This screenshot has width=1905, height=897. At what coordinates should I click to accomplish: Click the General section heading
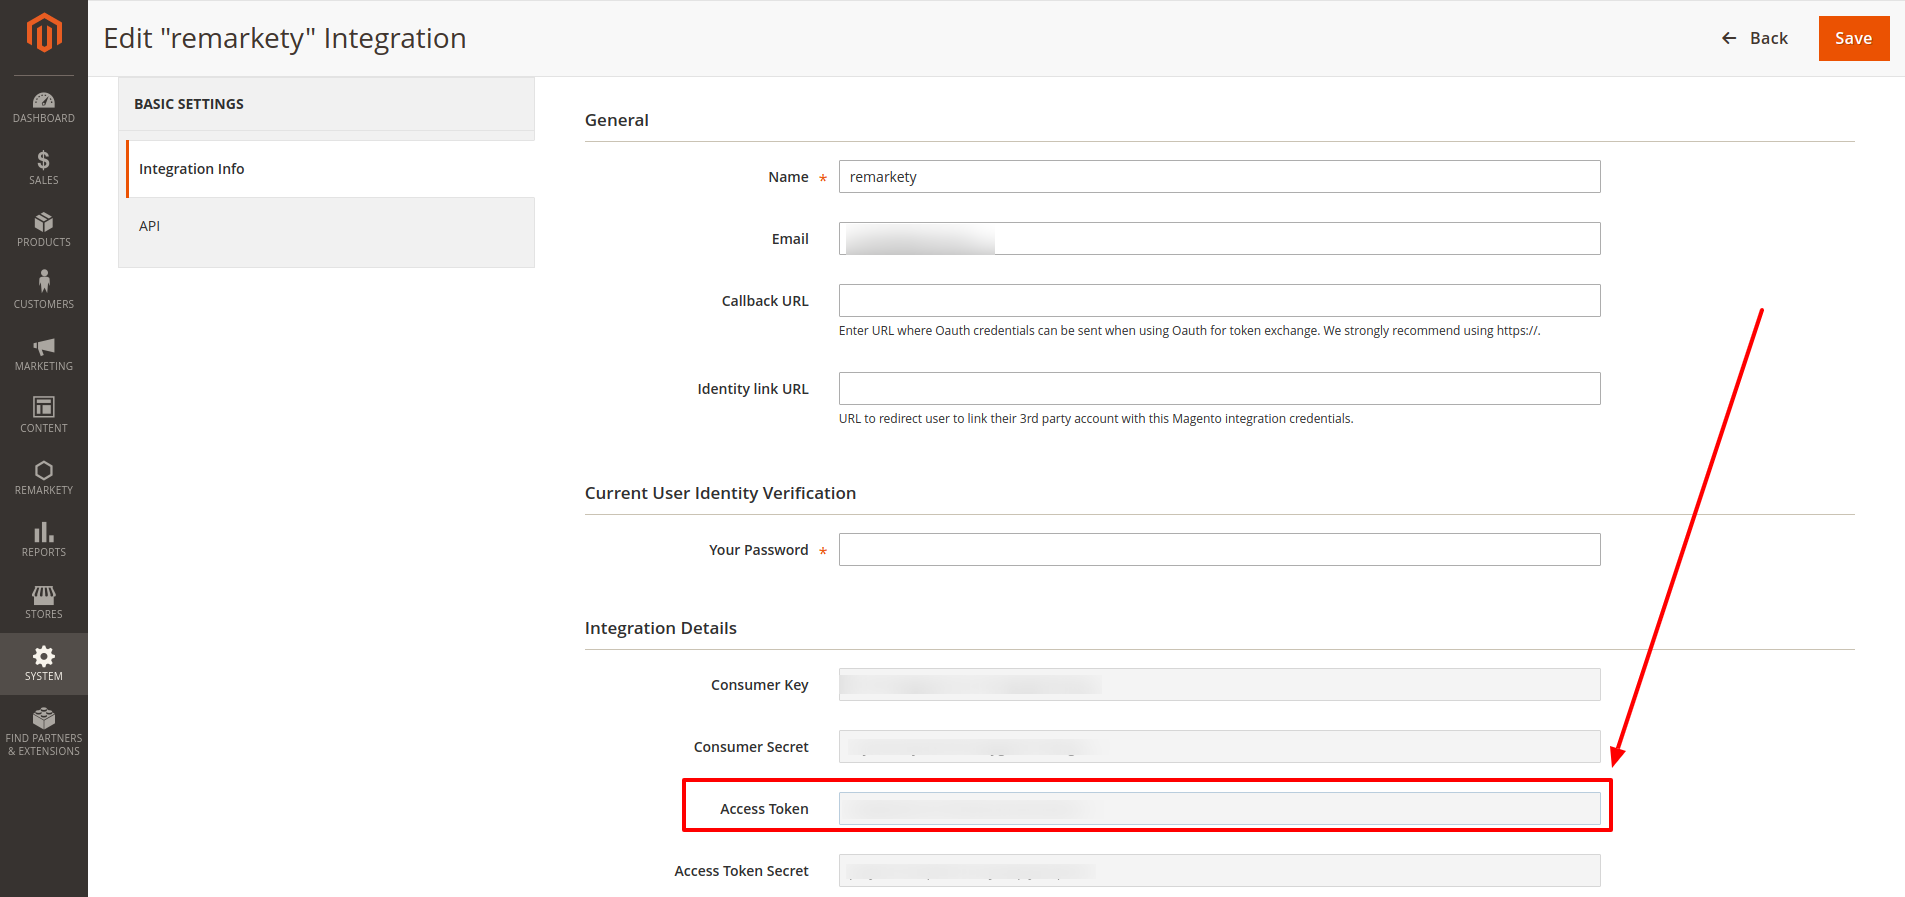click(617, 120)
